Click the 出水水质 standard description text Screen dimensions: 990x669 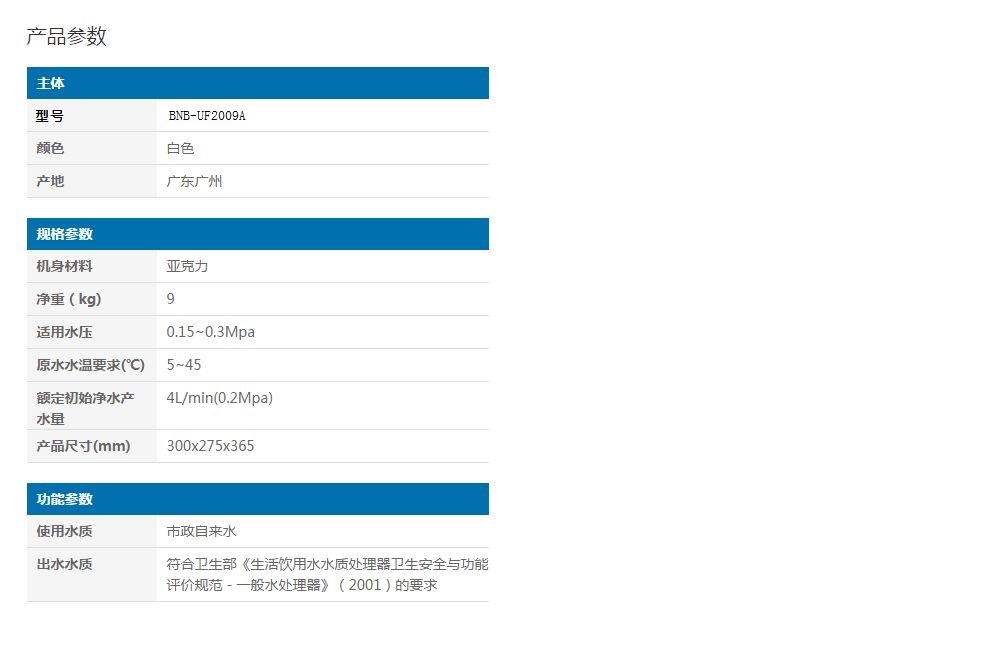point(327,574)
